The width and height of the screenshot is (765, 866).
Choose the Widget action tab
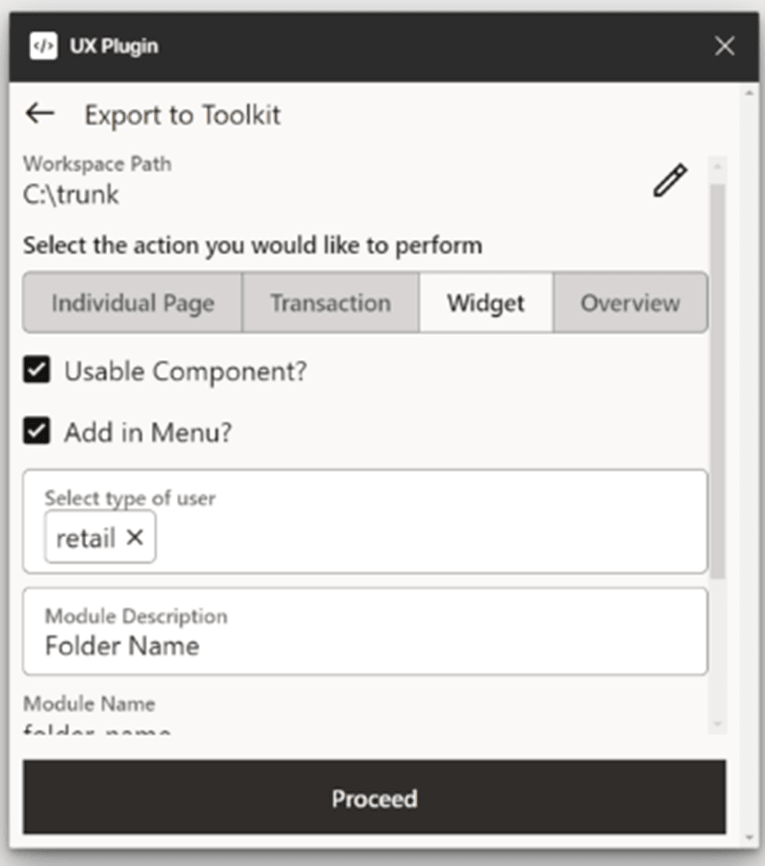(x=486, y=303)
